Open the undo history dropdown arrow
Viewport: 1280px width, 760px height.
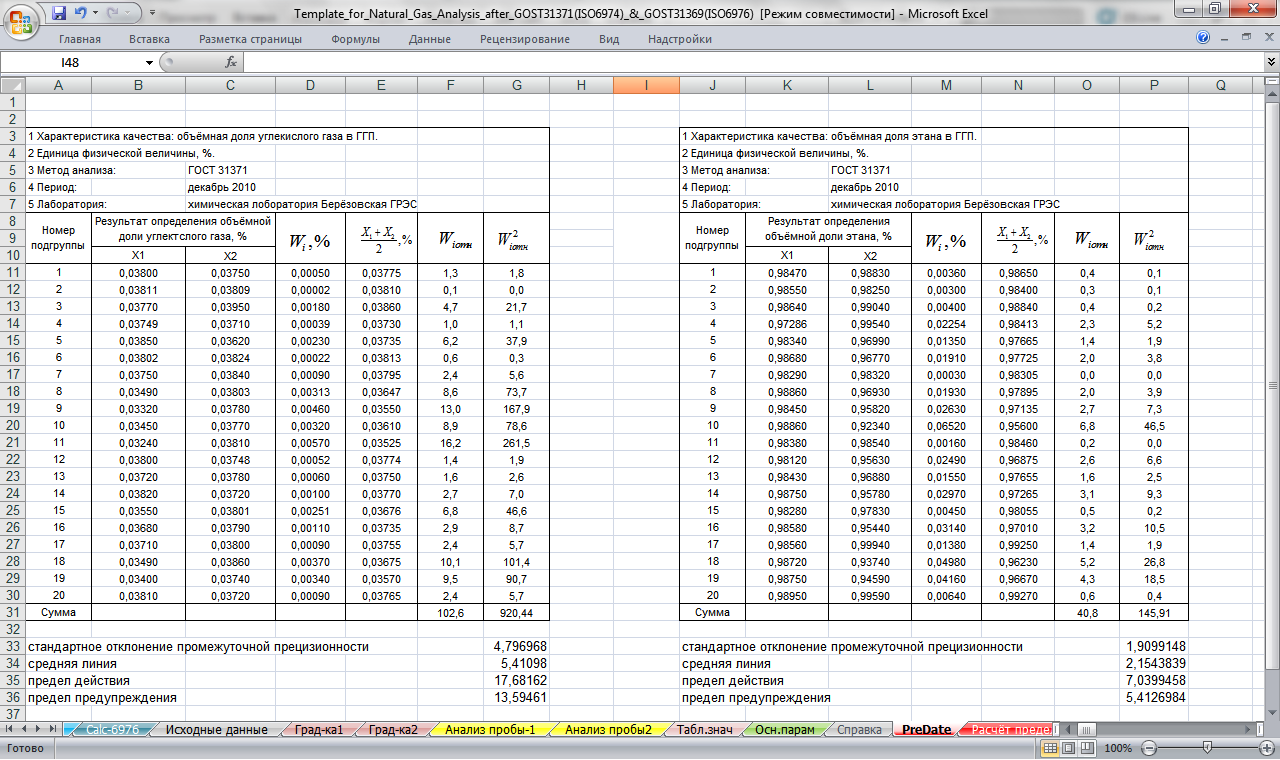(x=95, y=13)
